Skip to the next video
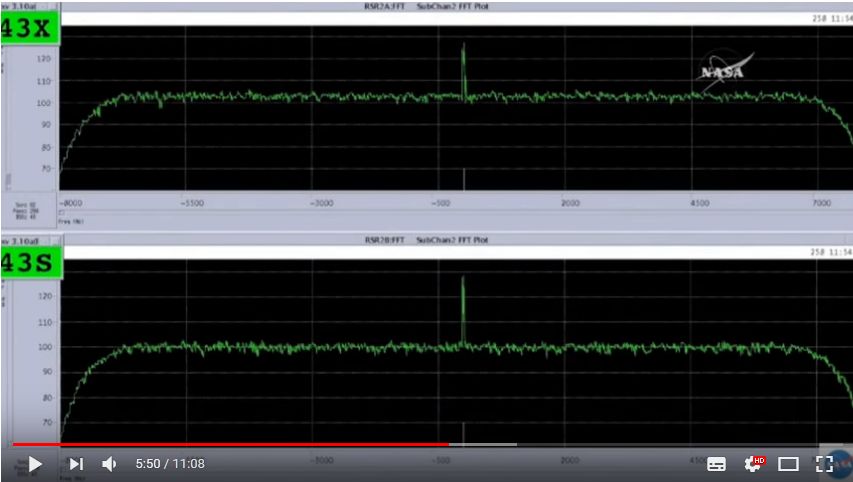 tap(76, 464)
